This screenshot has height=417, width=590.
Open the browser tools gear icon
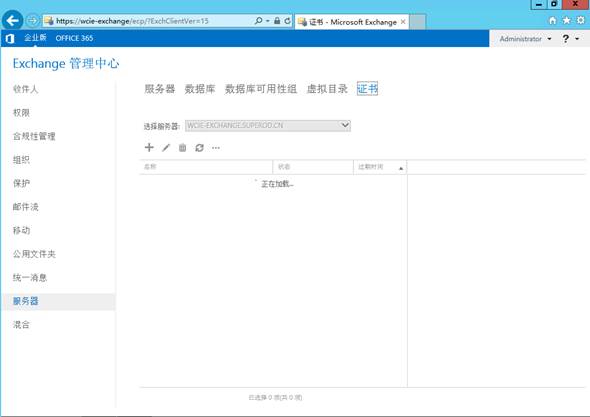581,20
